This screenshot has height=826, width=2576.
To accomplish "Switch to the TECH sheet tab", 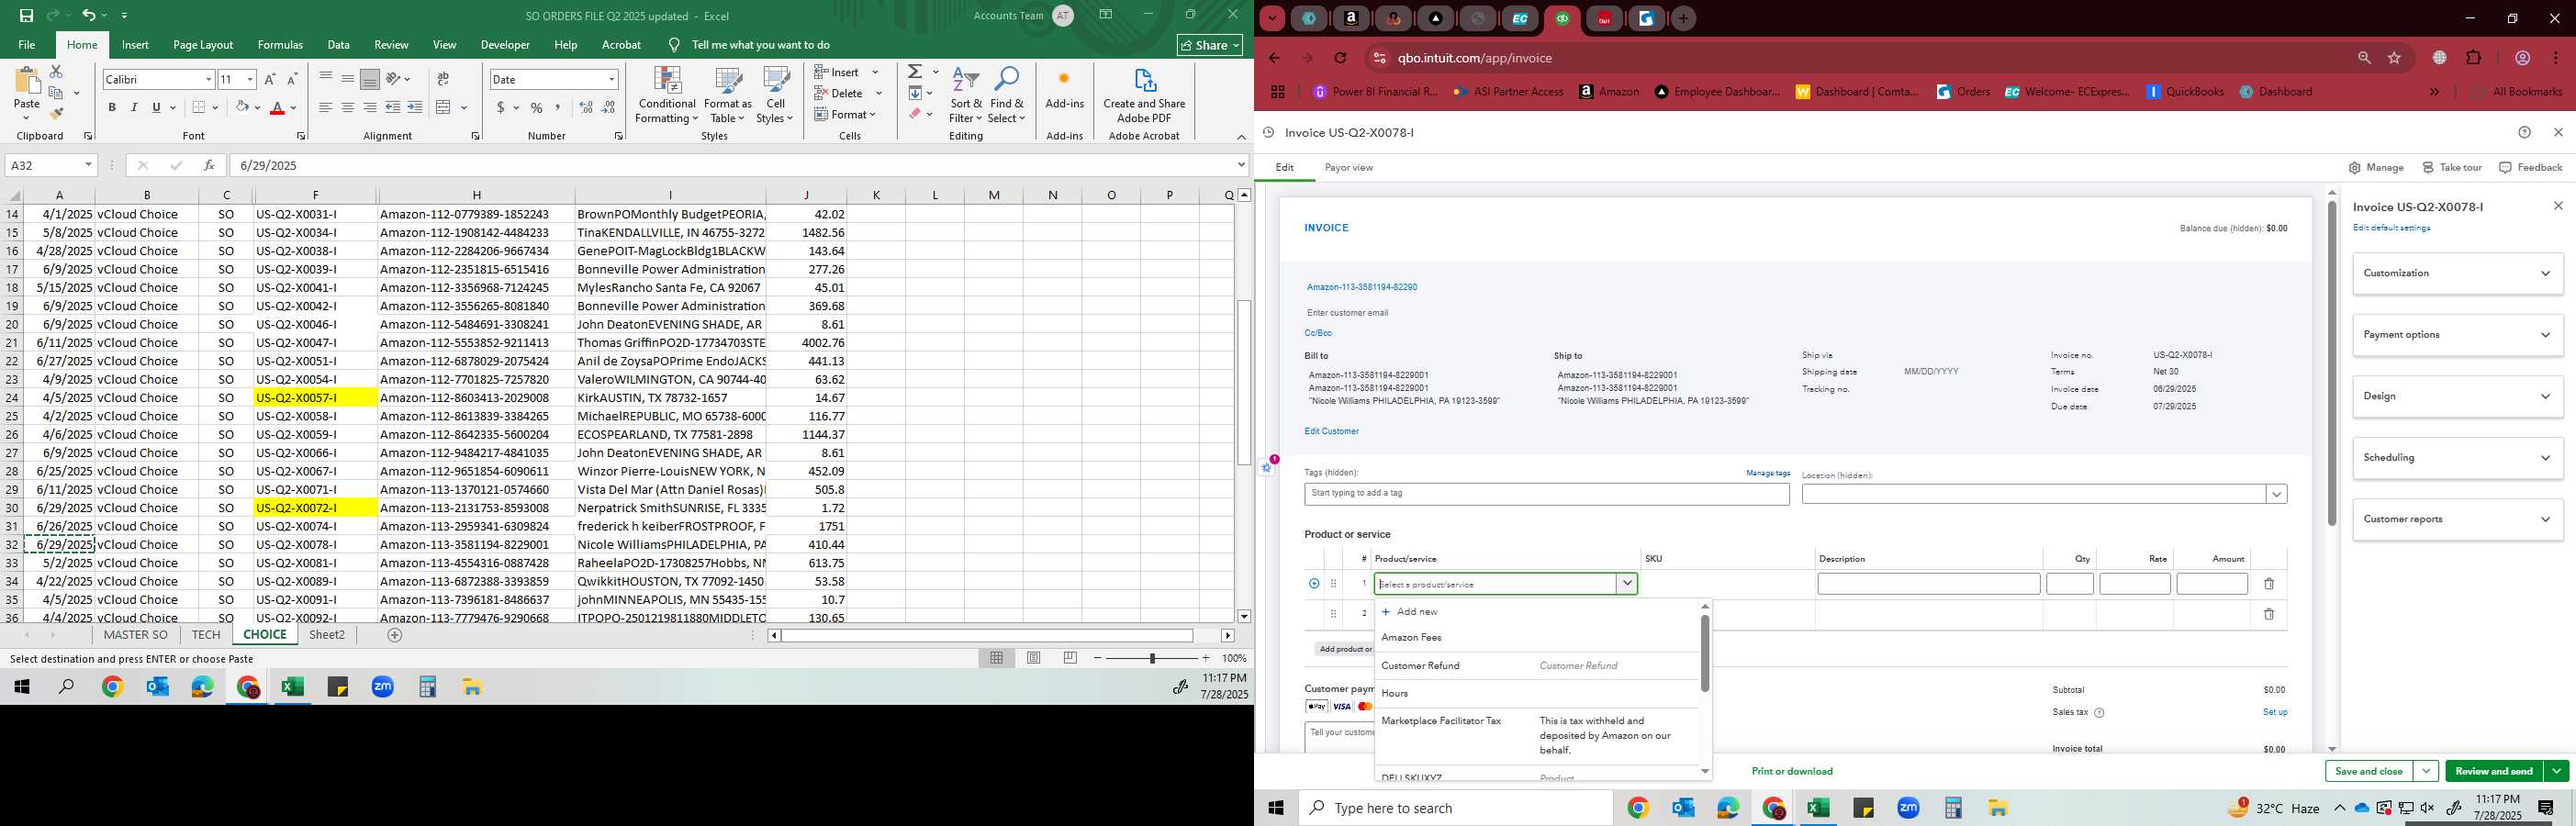I will point(206,635).
